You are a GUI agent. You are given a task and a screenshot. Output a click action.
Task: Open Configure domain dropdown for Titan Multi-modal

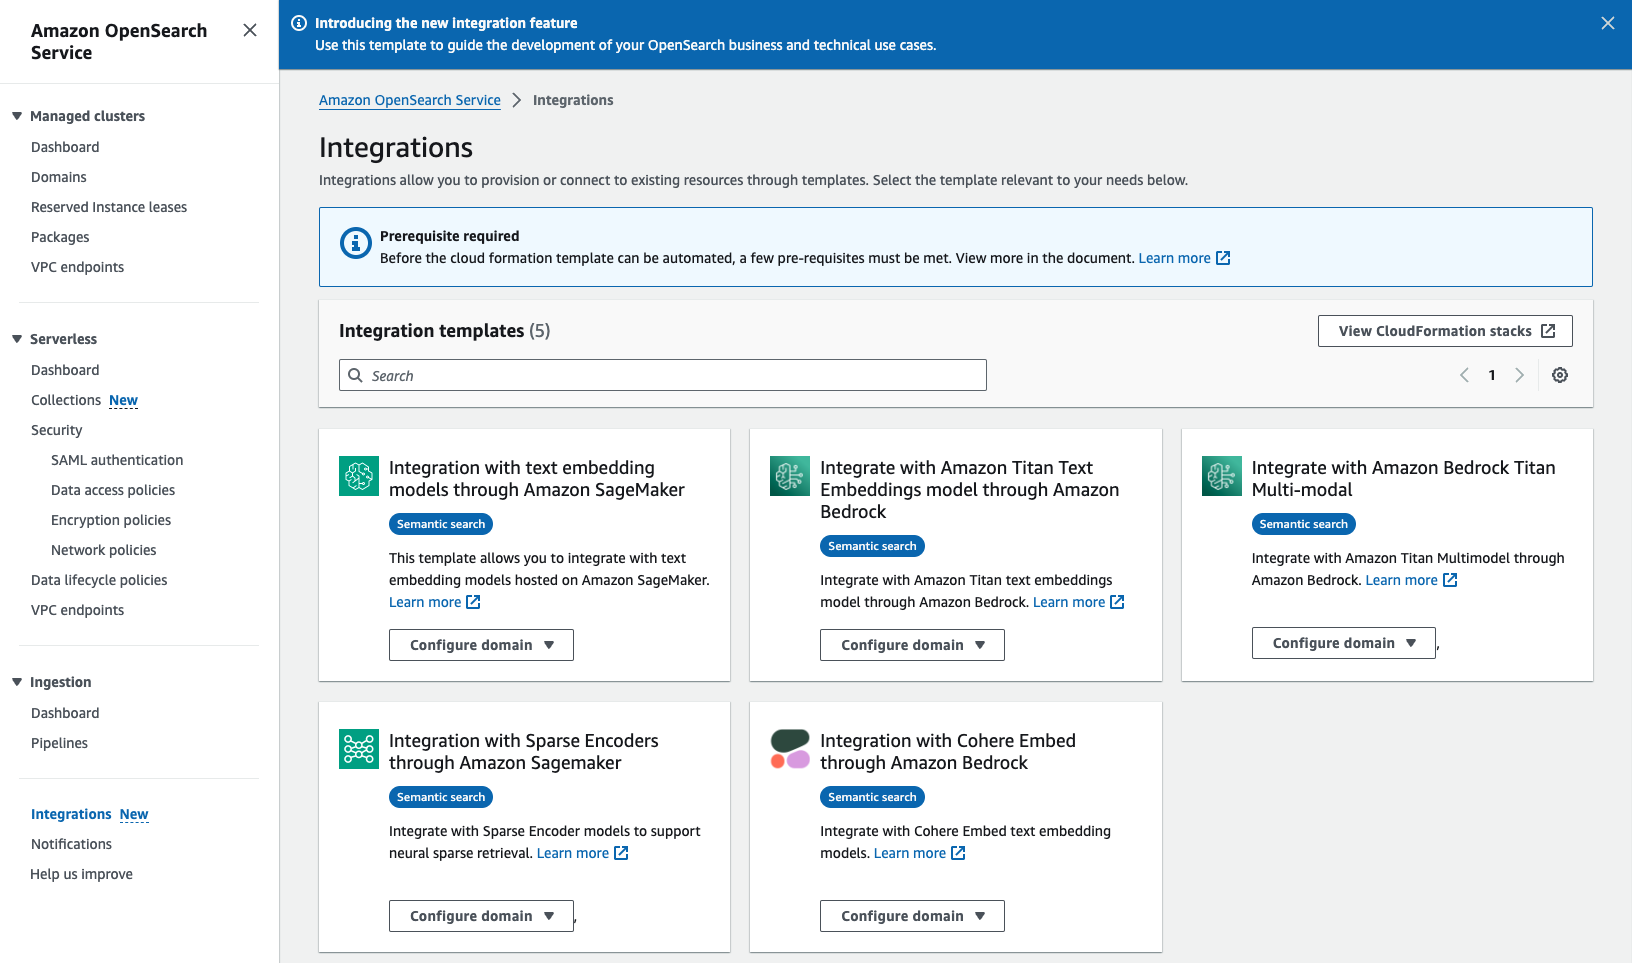[x=1344, y=643]
